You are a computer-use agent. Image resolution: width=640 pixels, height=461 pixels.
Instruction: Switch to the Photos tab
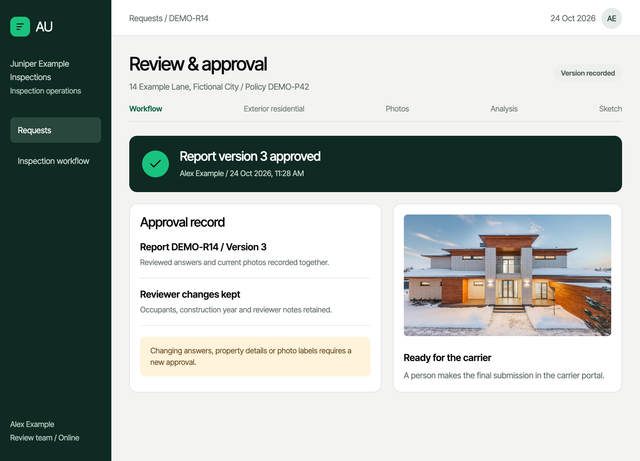point(397,109)
